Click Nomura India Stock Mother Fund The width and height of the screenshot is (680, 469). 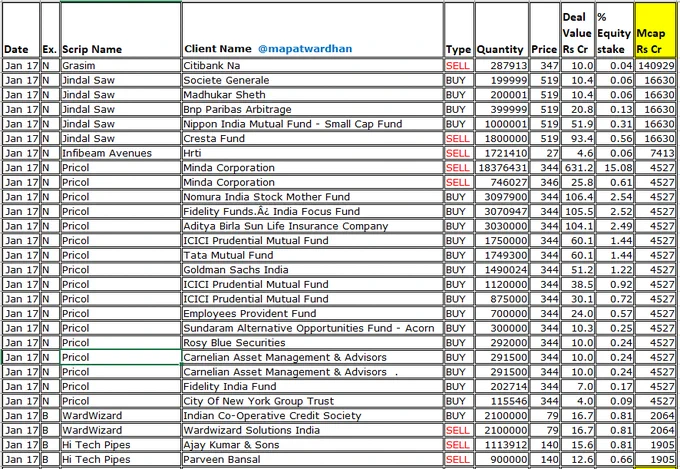(313, 197)
